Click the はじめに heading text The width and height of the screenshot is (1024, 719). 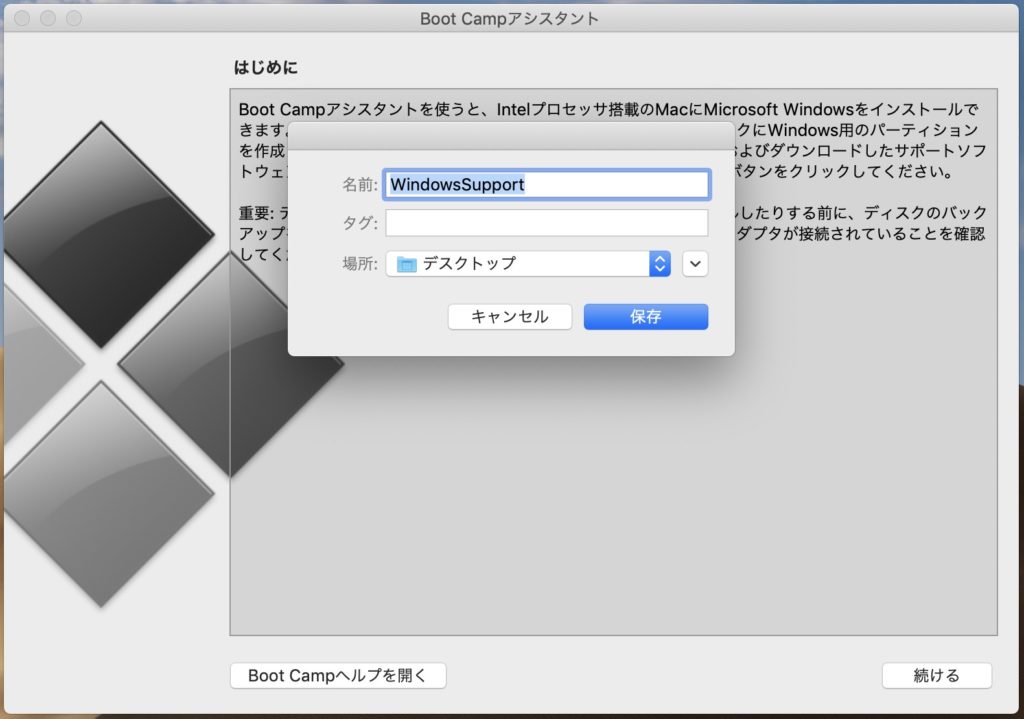266,67
